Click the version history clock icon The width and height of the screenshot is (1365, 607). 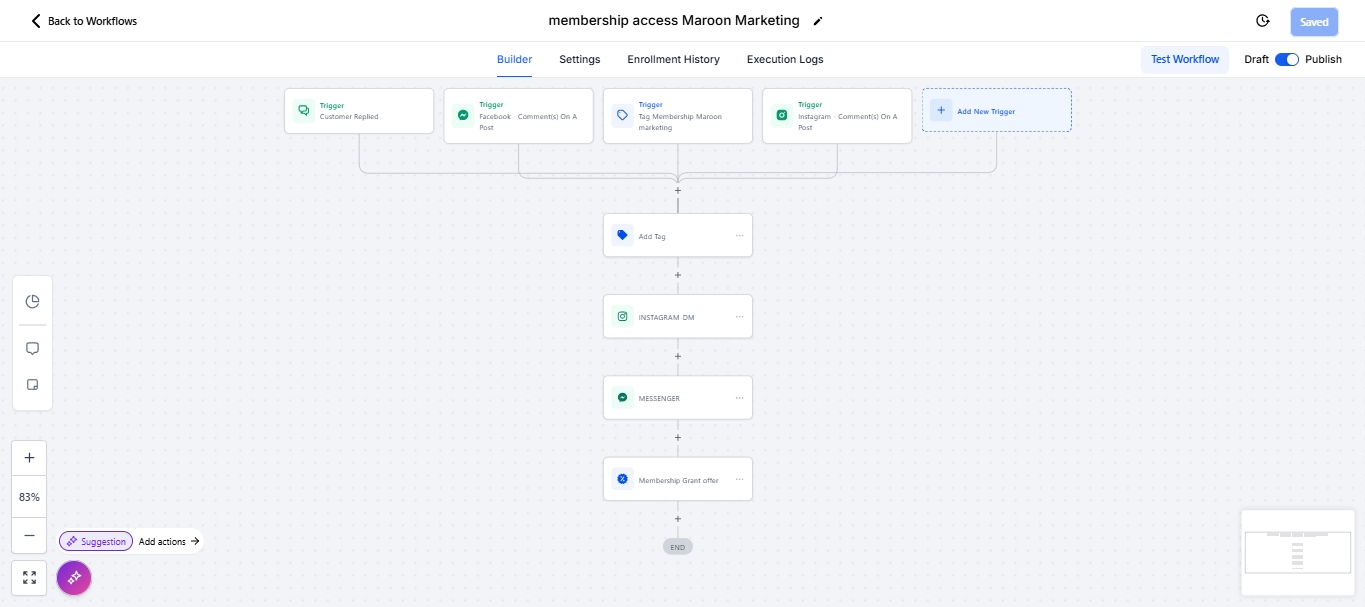(1263, 21)
